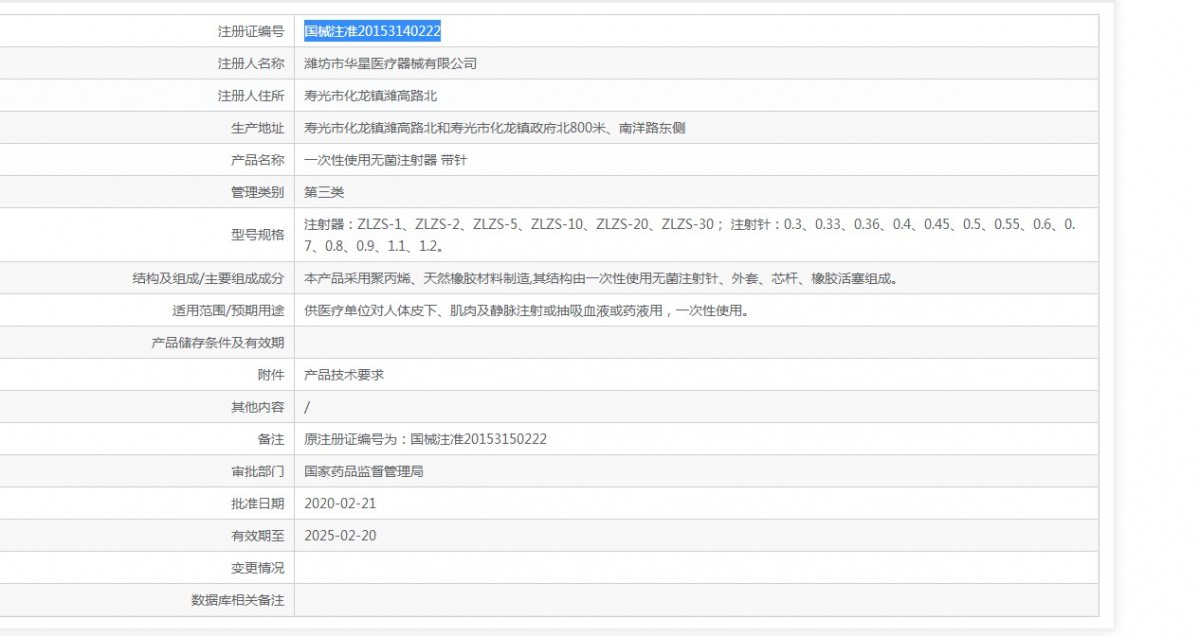The height and width of the screenshot is (636, 1200).
Task: Select the 附件 label
Action: (270, 375)
